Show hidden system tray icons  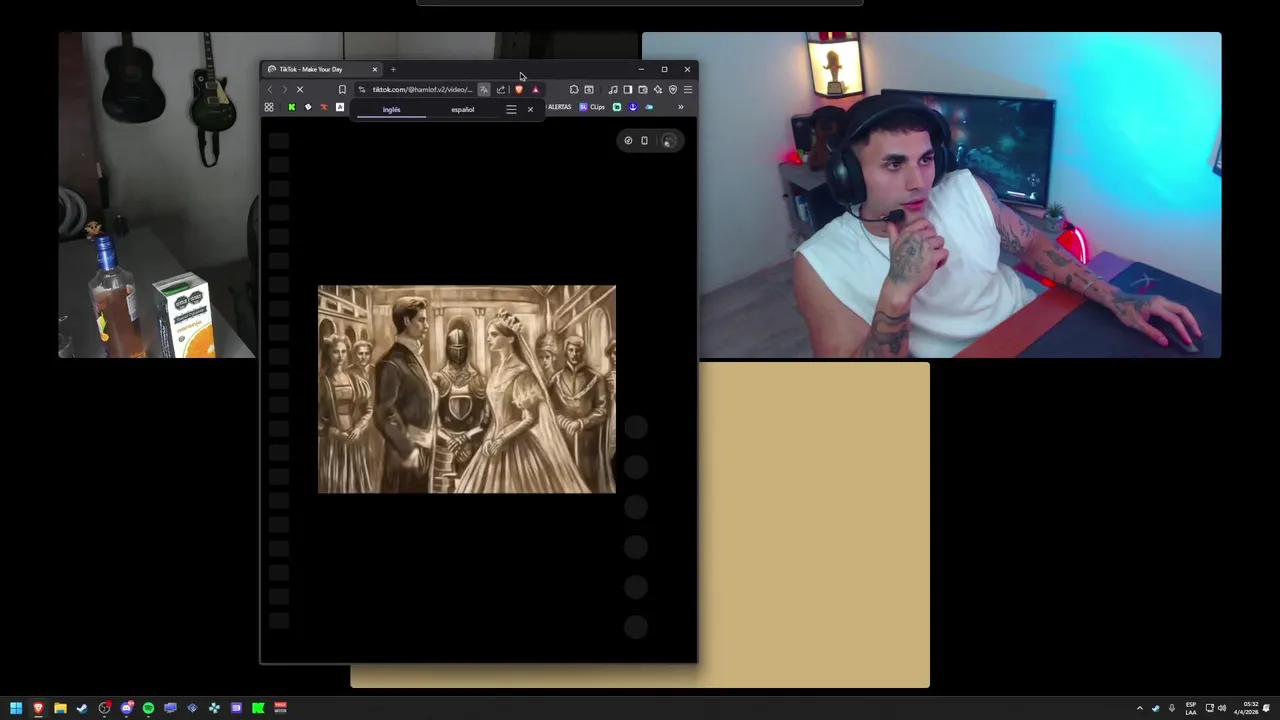(1140, 708)
